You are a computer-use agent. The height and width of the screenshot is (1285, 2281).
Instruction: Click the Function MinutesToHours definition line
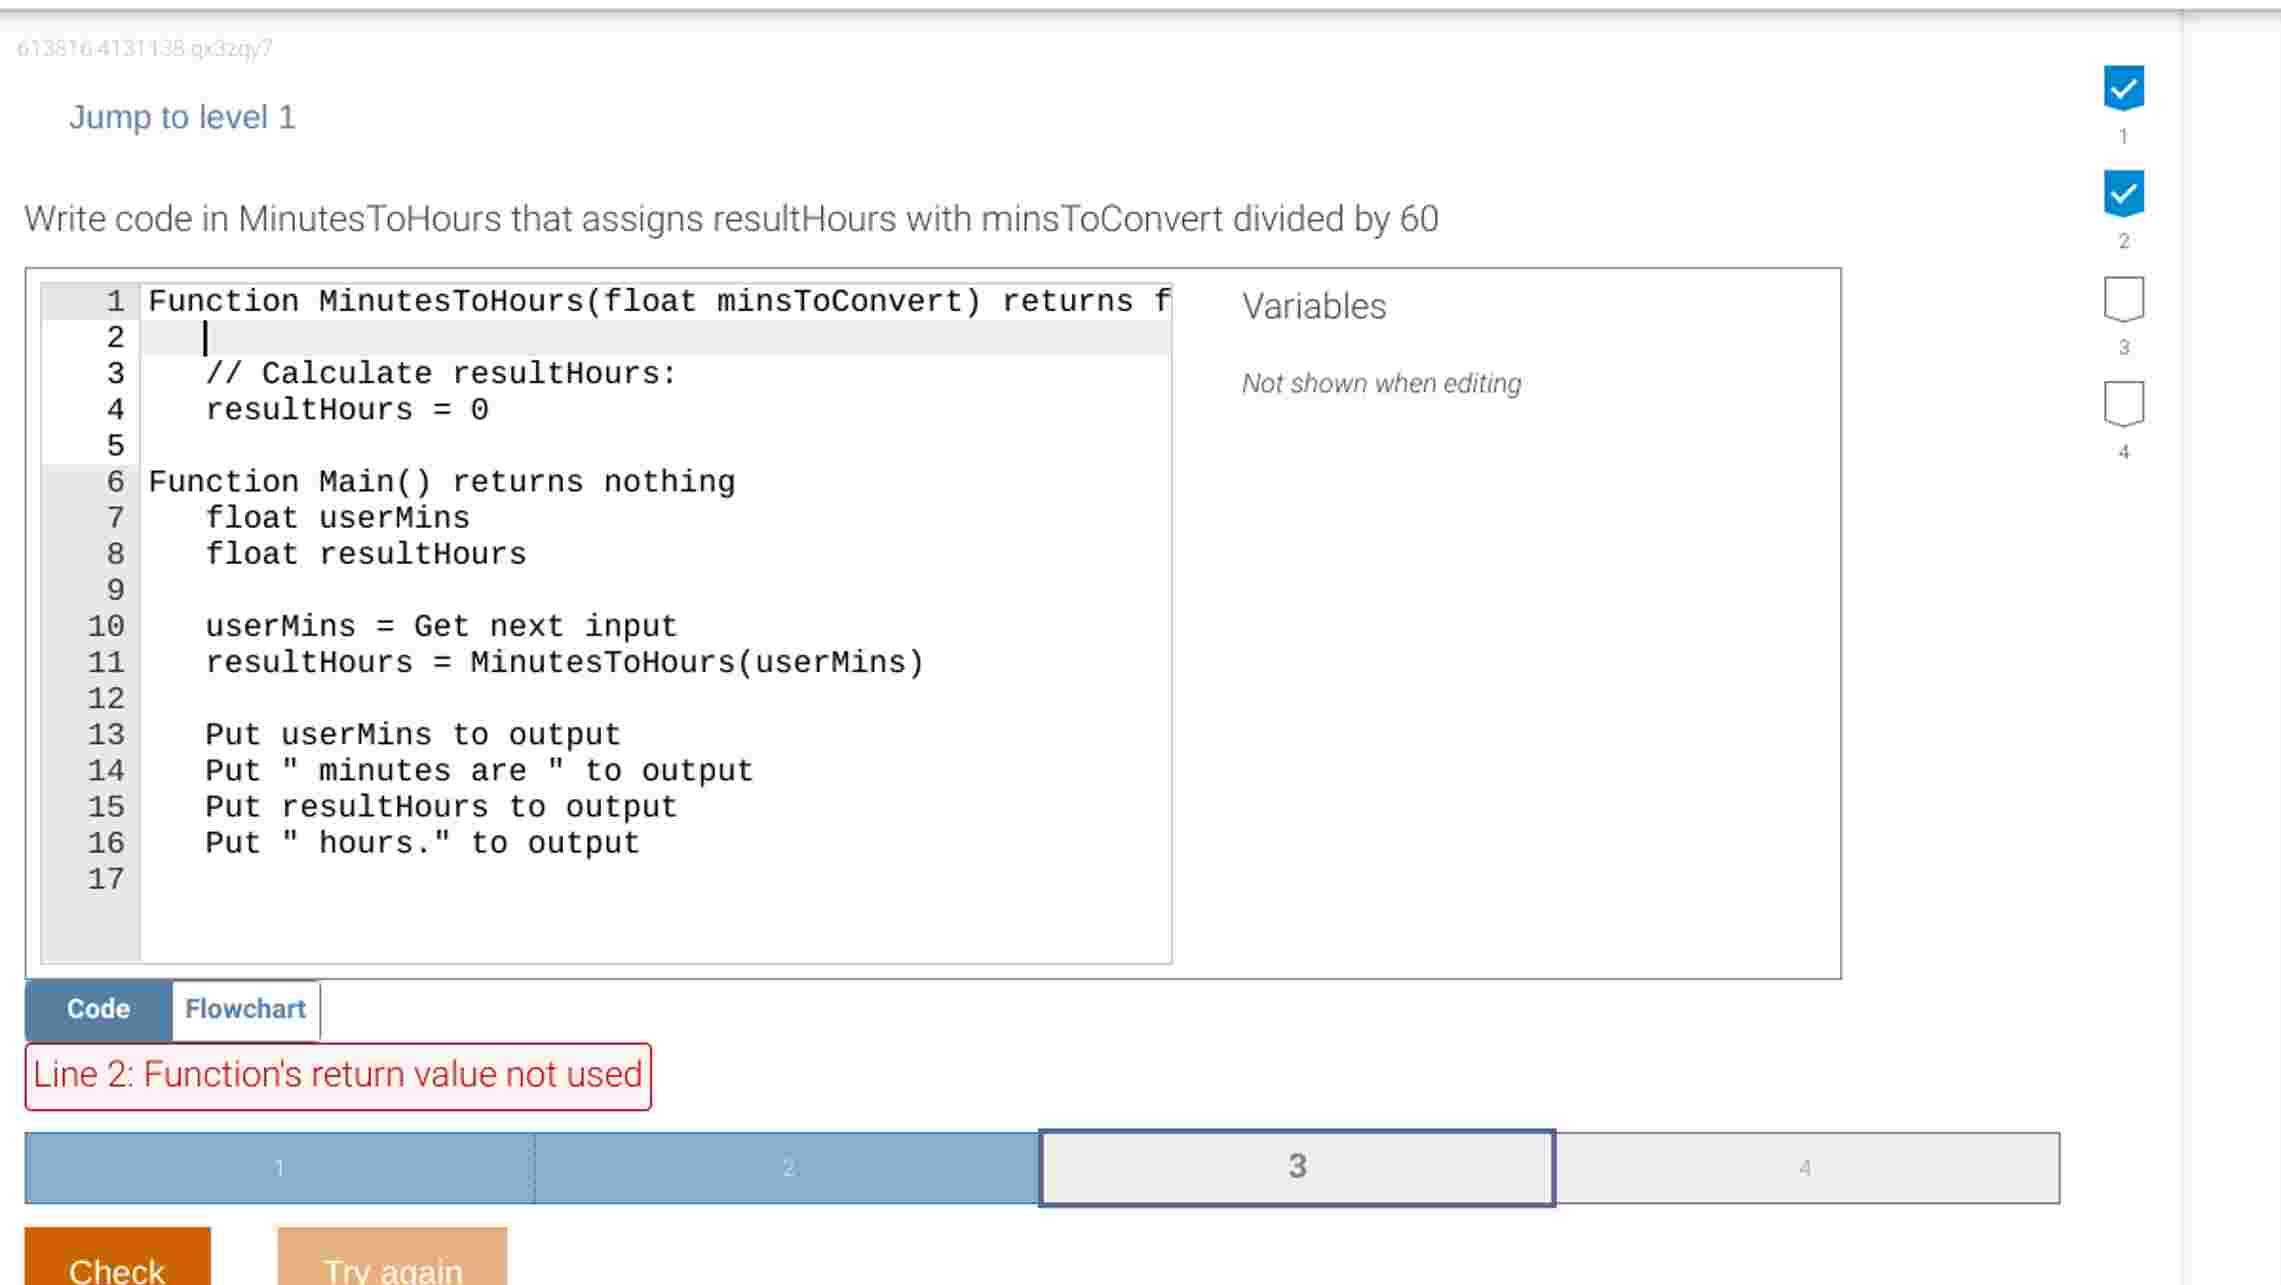[x=658, y=301]
